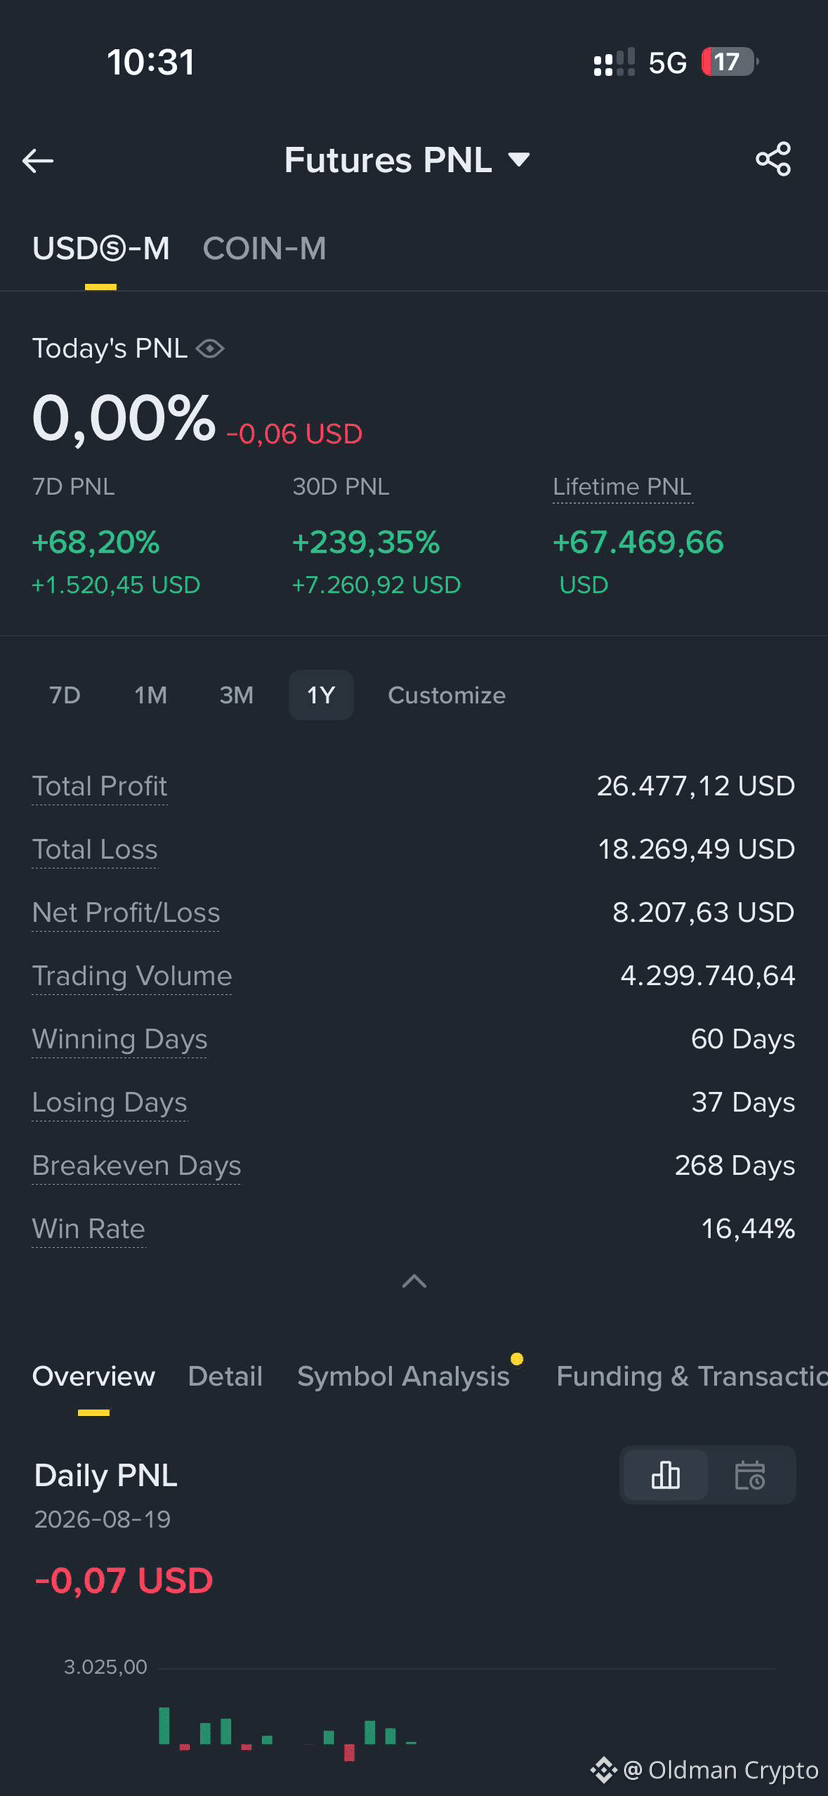Choose the 1M time range
Screen dimensions: 828x1796
[151, 695]
